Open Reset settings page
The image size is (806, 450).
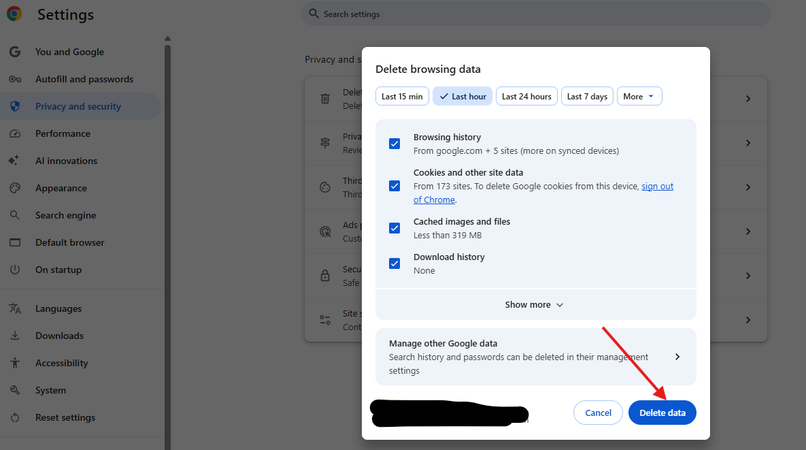point(65,418)
